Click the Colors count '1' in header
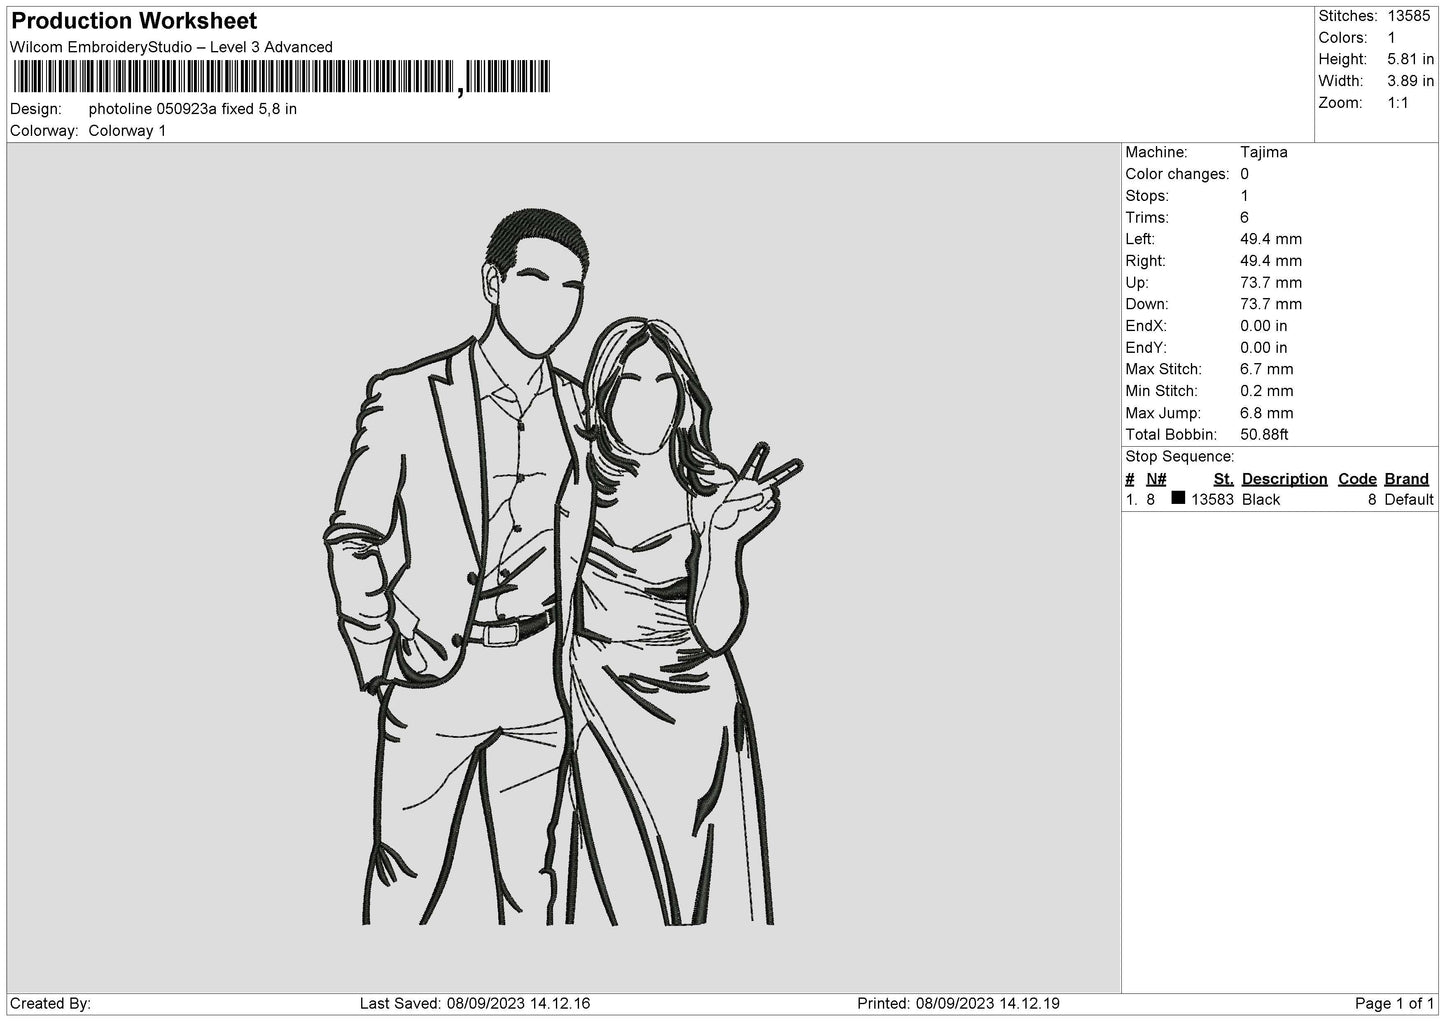The height and width of the screenshot is (1021, 1445). [x=1392, y=38]
